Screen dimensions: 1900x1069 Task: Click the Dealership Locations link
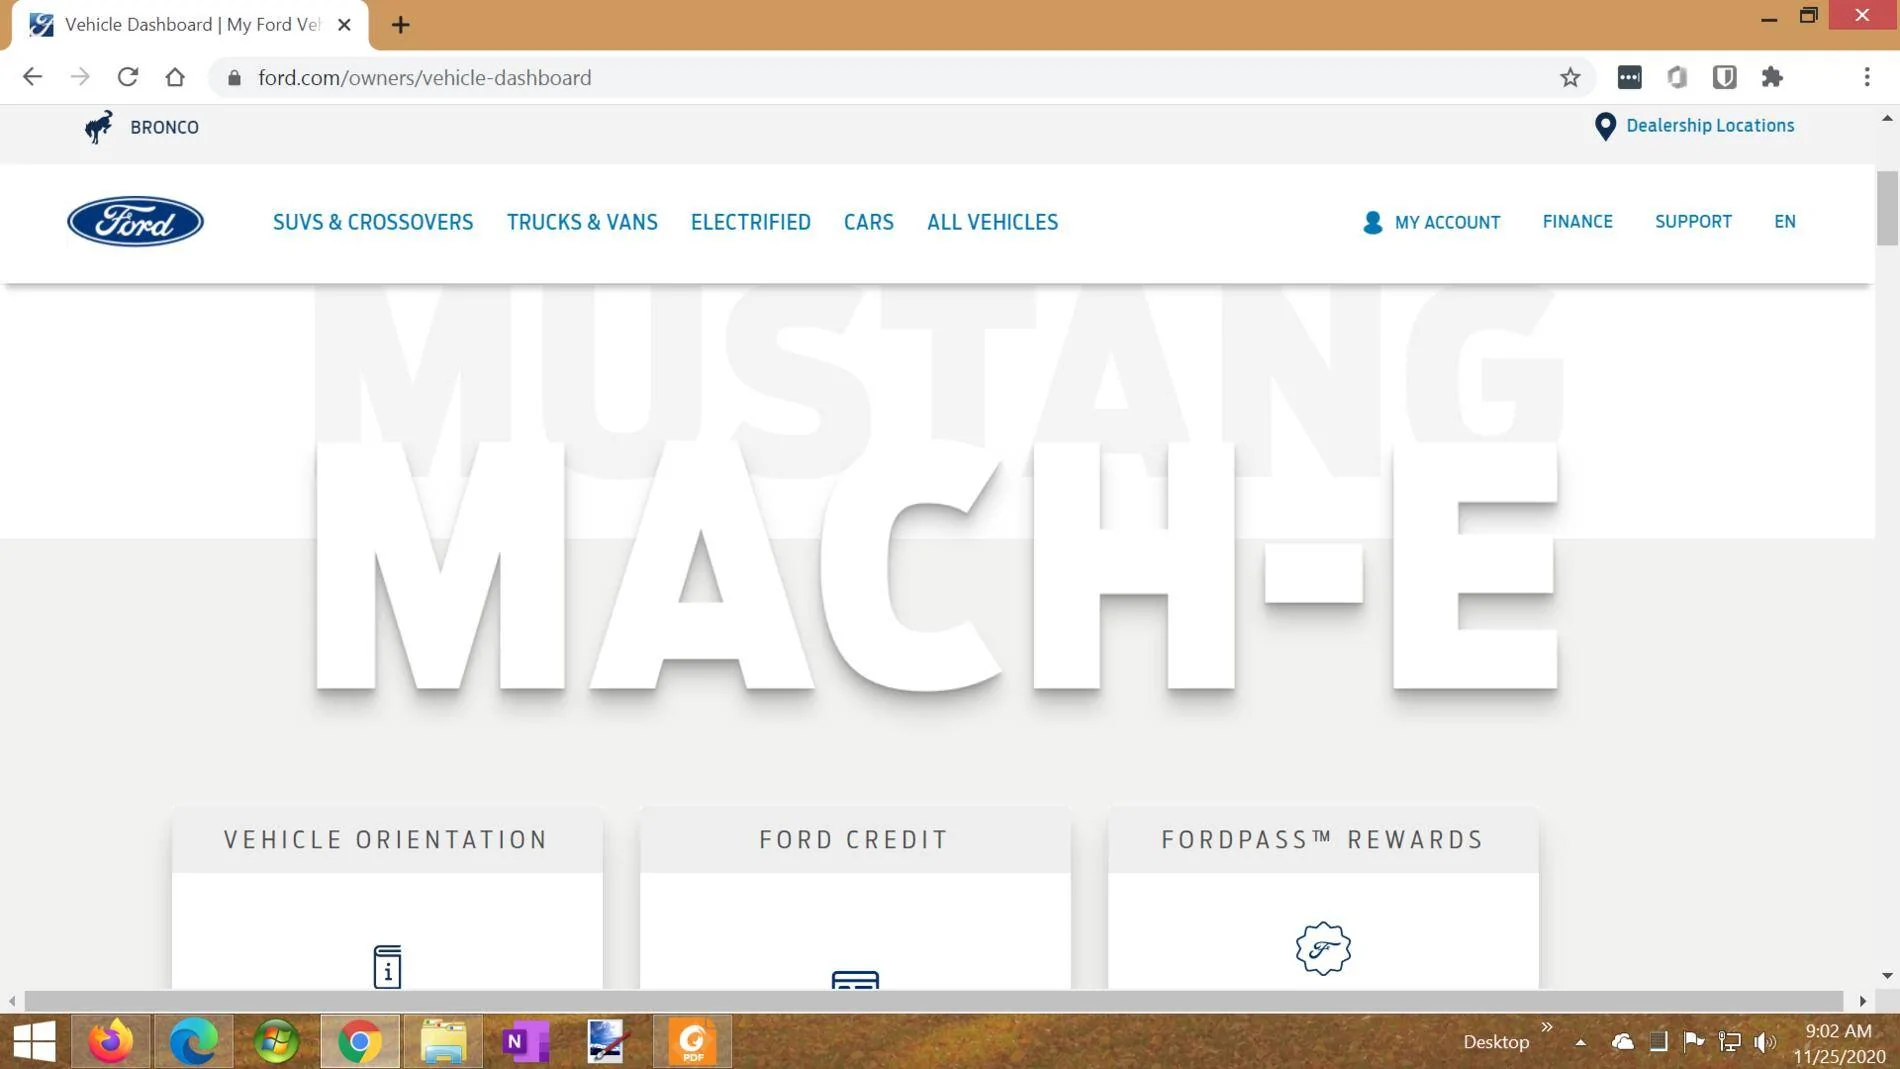coord(1710,126)
